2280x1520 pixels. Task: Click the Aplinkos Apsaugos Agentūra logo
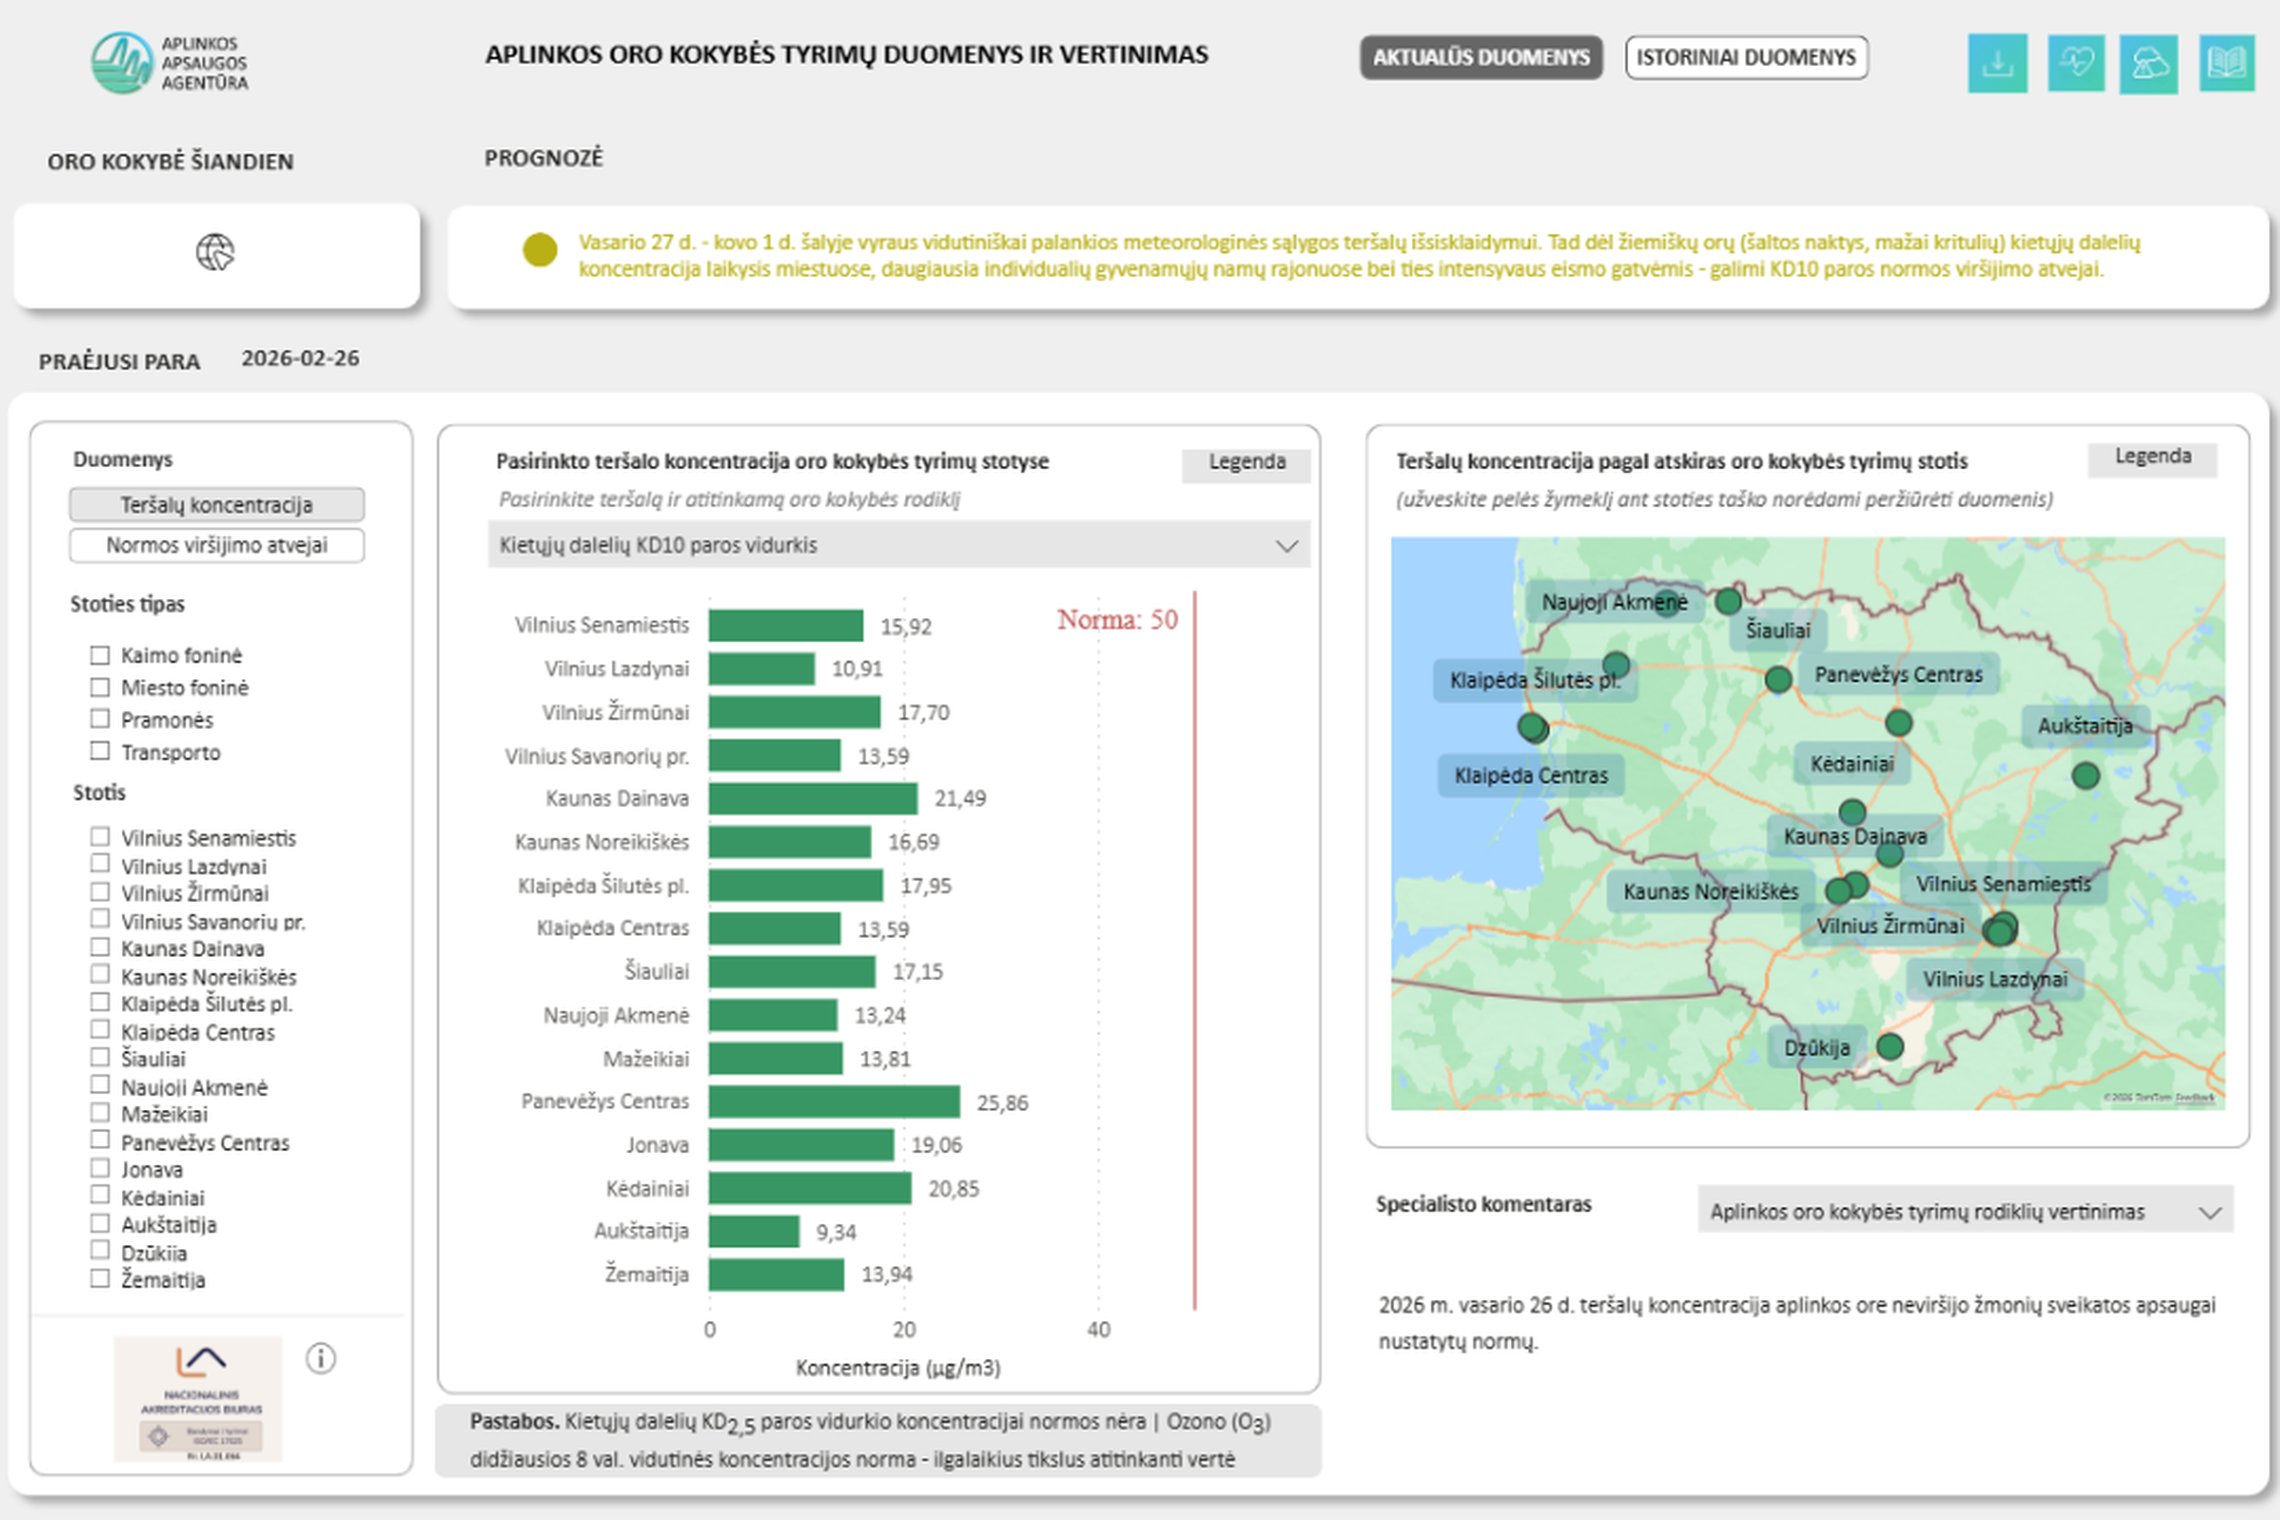169,63
